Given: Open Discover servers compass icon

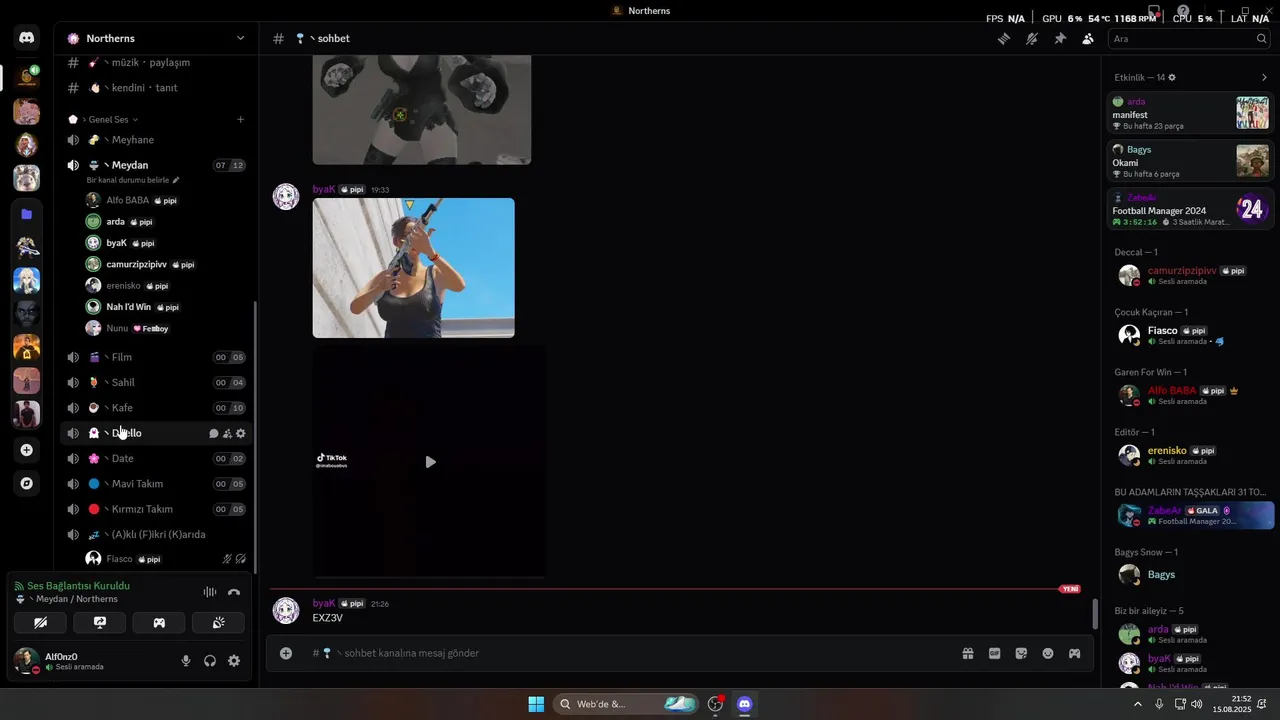Looking at the screenshot, I should click(27, 483).
